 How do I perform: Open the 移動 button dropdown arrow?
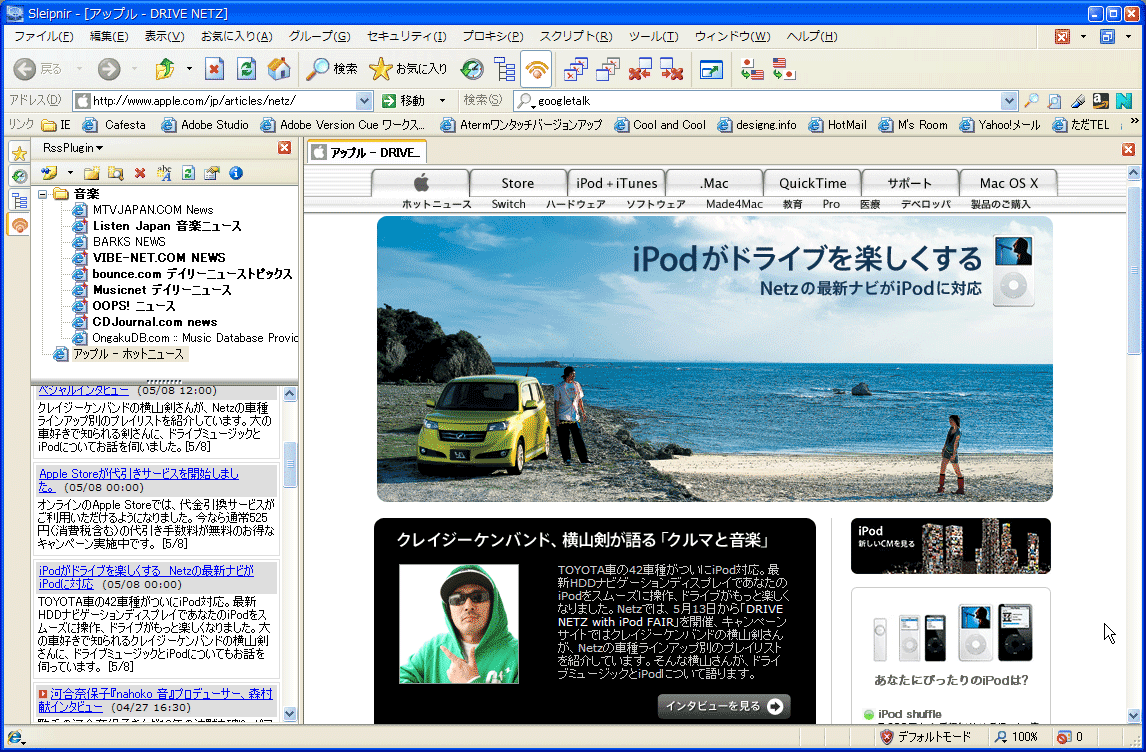442,101
